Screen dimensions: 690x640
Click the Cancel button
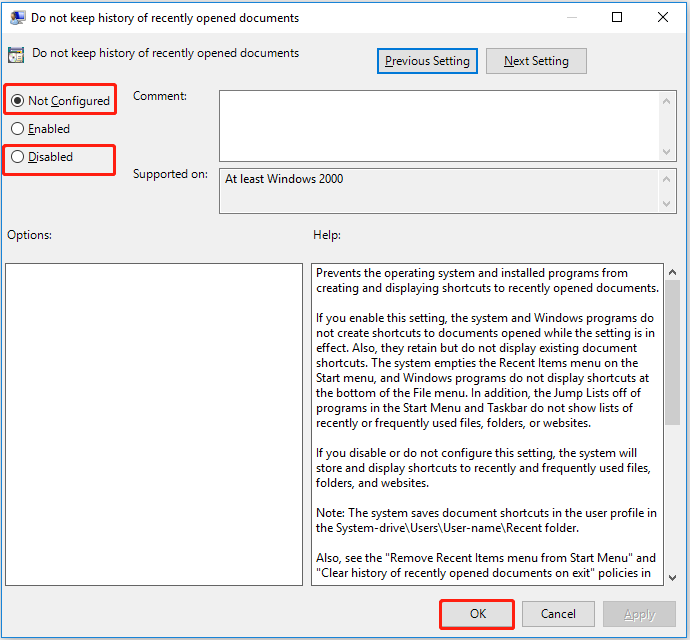(558, 614)
